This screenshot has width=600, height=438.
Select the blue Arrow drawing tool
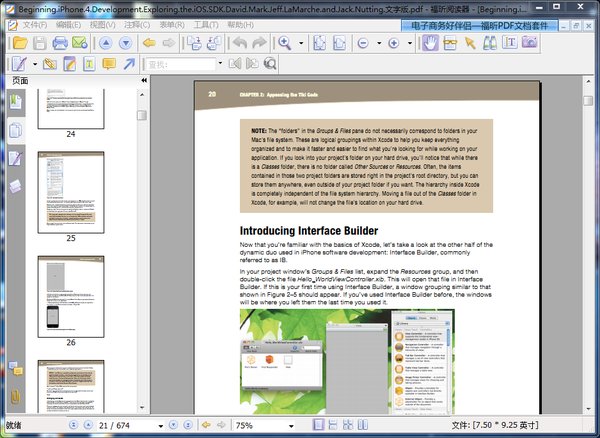[129, 64]
